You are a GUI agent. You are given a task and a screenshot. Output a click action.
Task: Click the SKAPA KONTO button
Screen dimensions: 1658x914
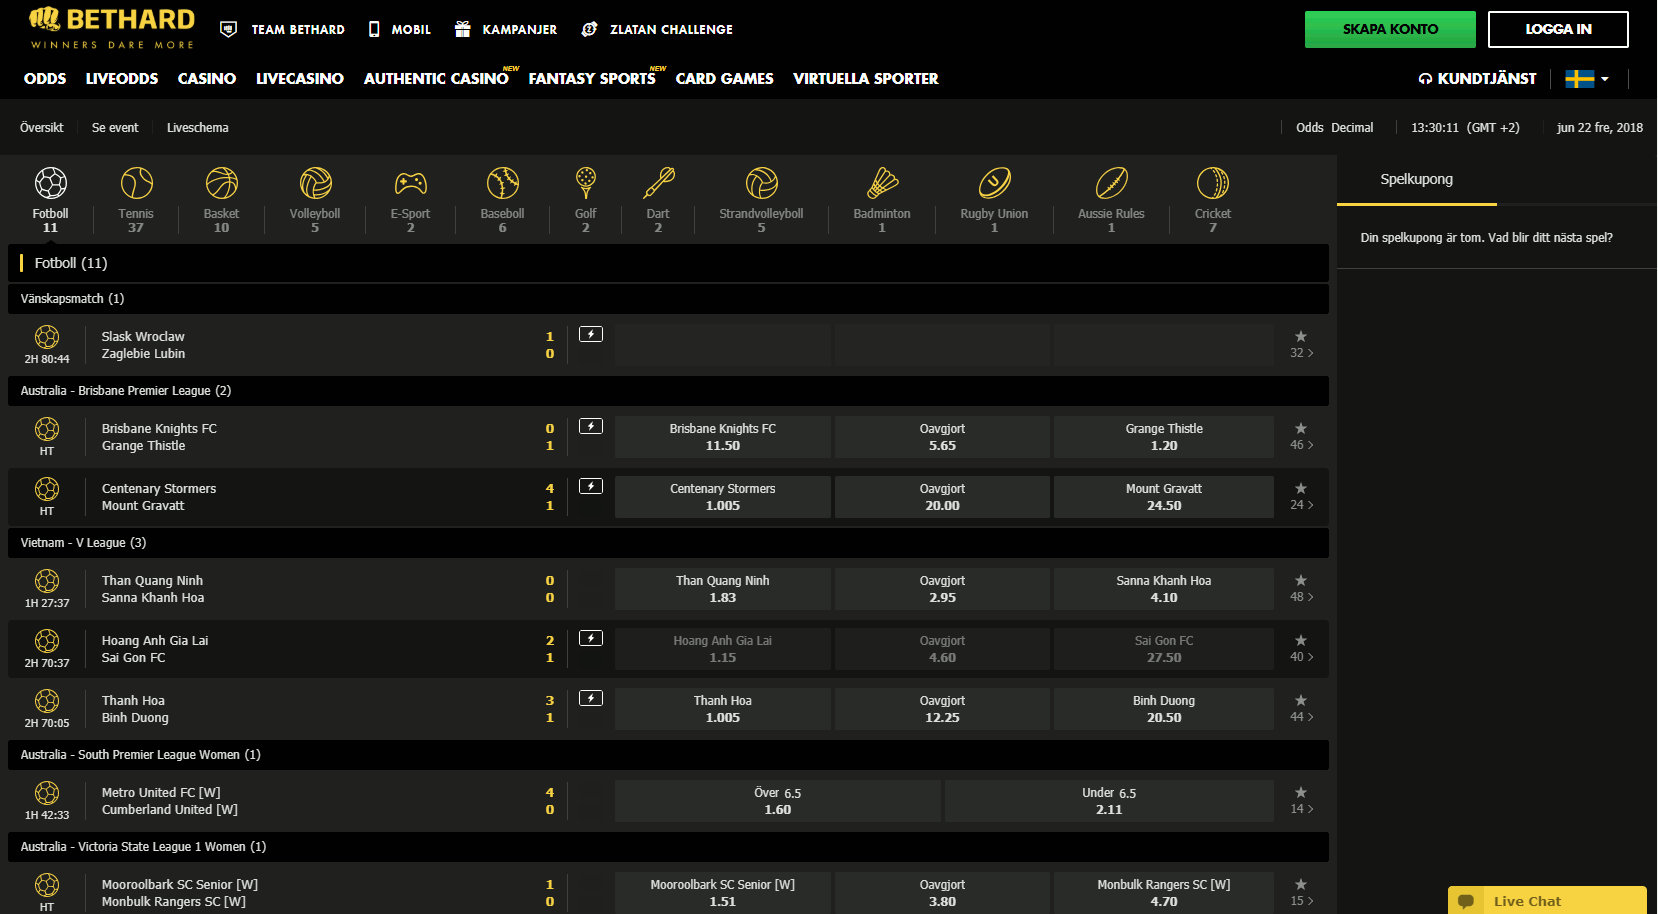(x=1390, y=29)
